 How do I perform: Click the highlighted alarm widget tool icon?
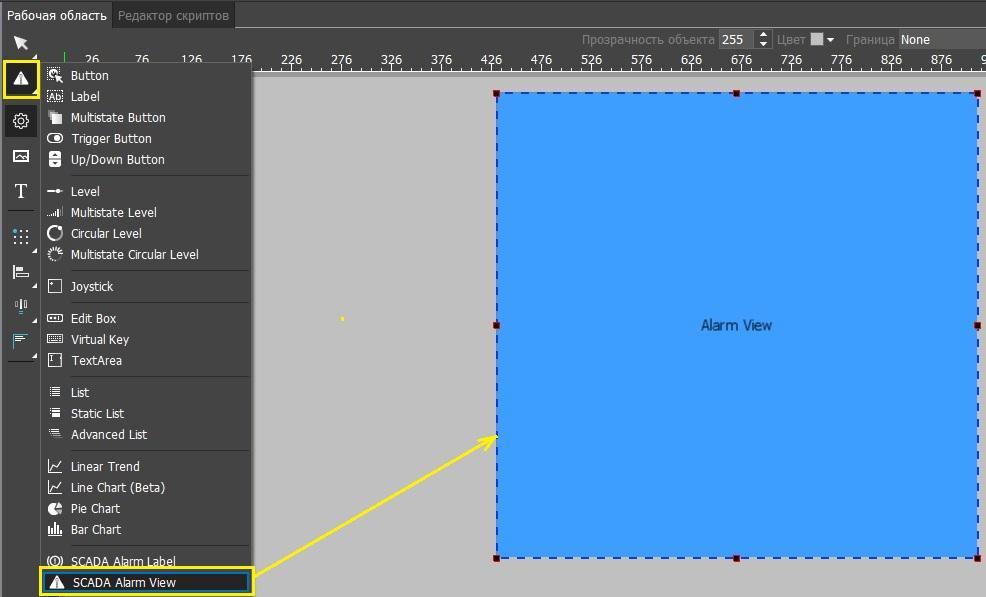pyautogui.click(x=21, y=79)
